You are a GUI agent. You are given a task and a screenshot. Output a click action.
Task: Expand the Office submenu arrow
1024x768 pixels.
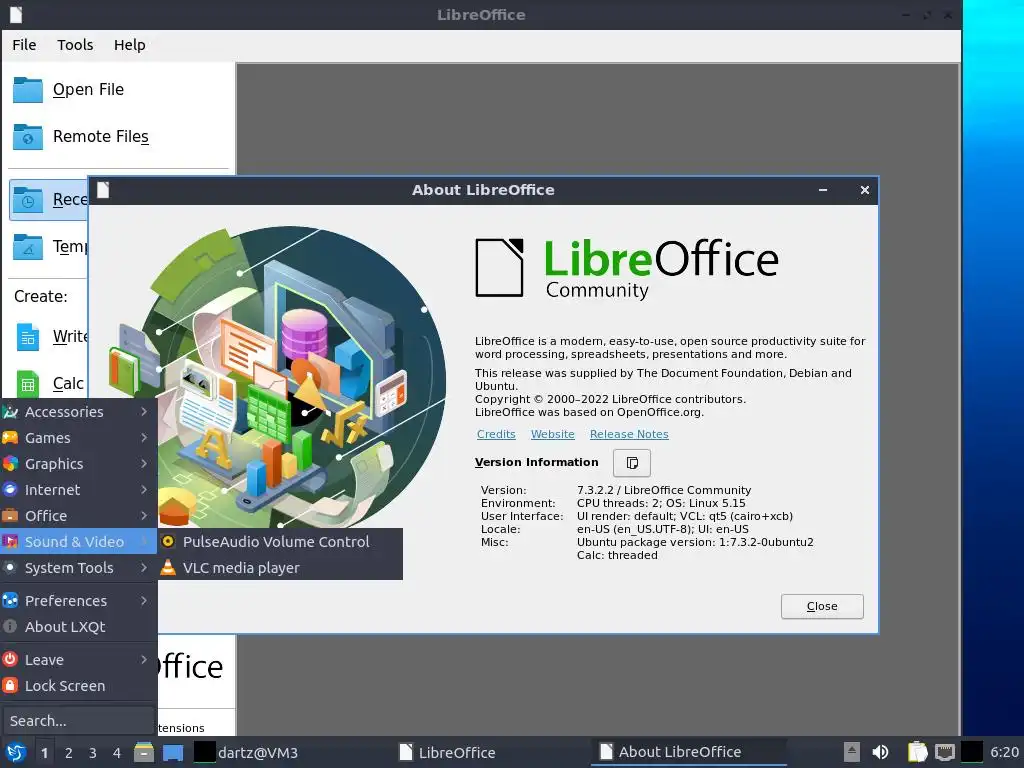coord(144,516)
